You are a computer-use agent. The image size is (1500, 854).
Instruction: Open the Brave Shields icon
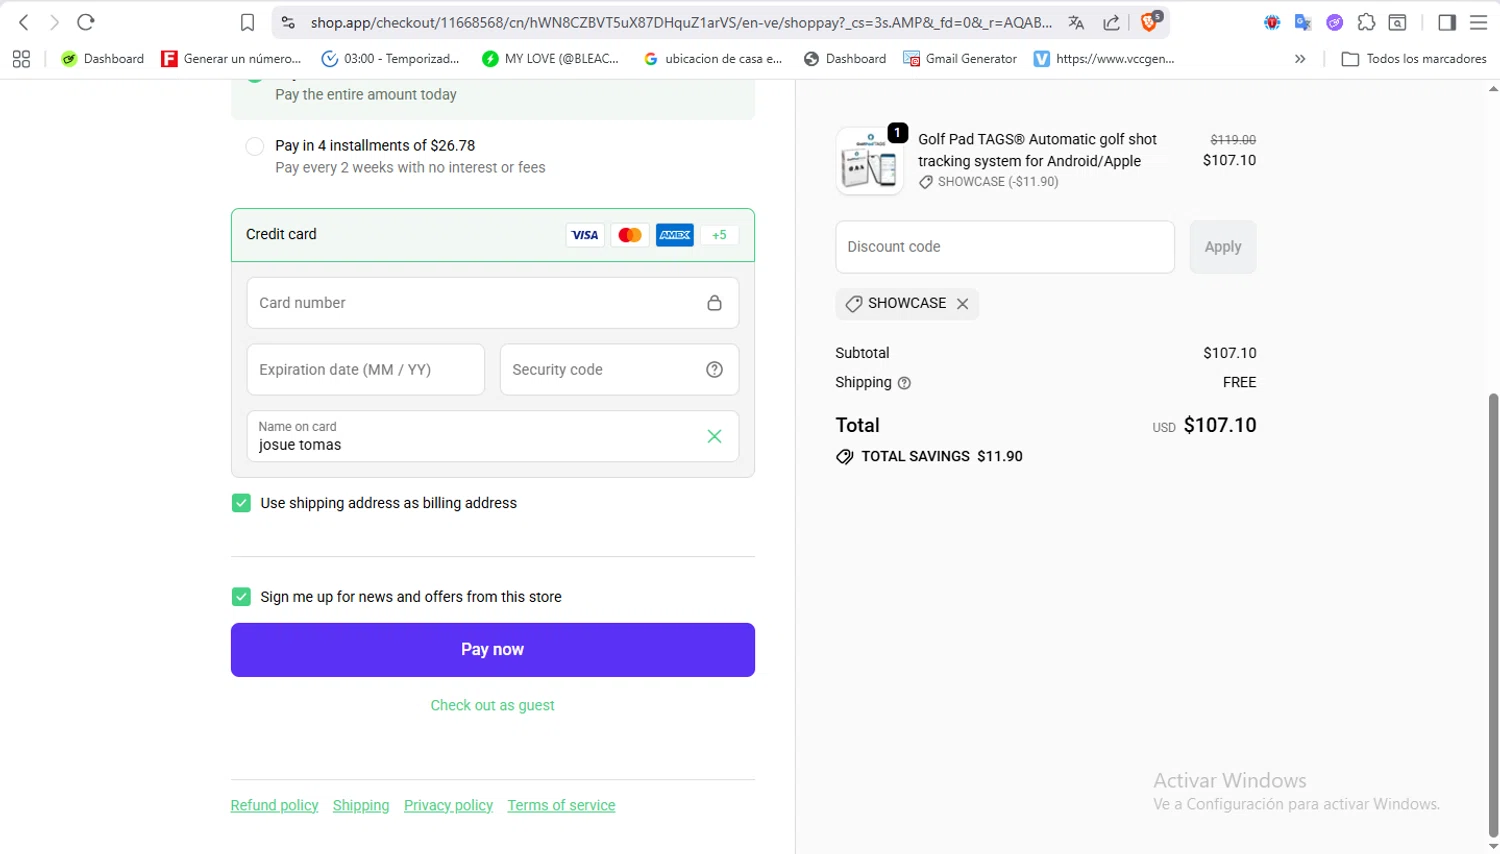point(1150,21)
